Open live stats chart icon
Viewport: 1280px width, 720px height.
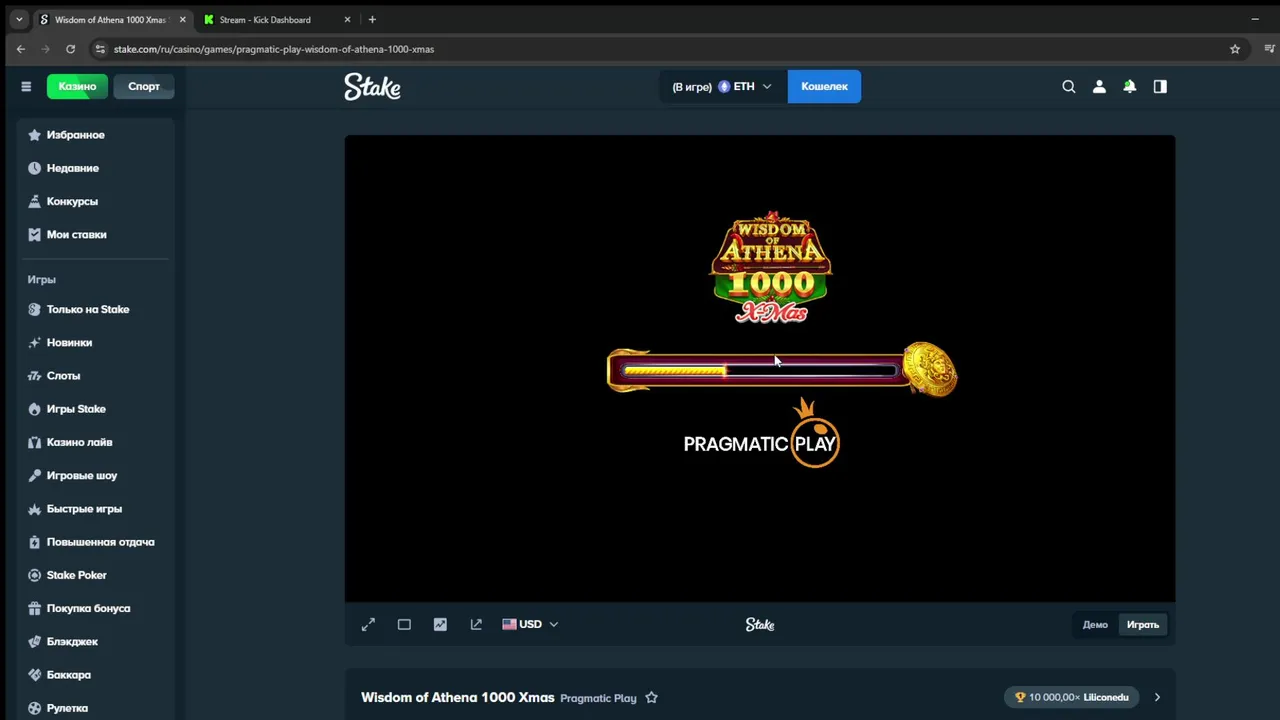pos(440,624)
